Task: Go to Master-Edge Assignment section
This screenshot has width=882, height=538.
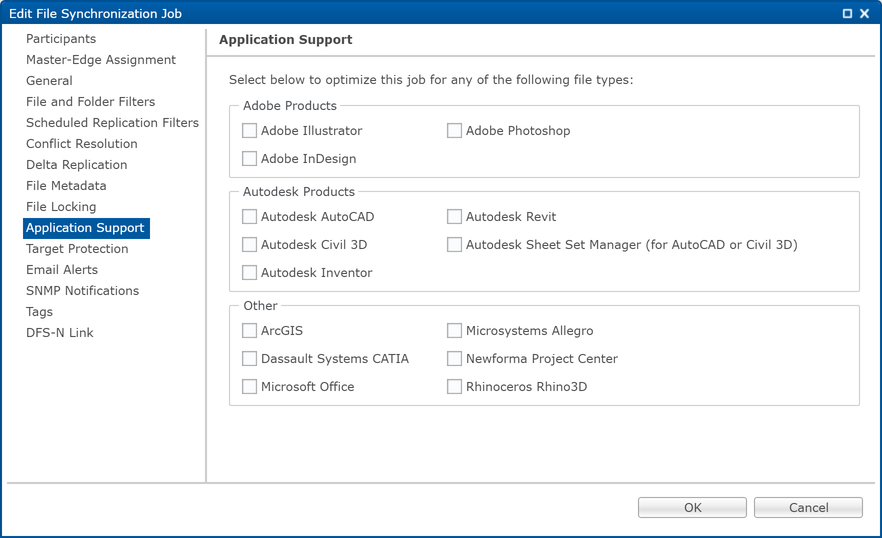Action: (101, 60)
